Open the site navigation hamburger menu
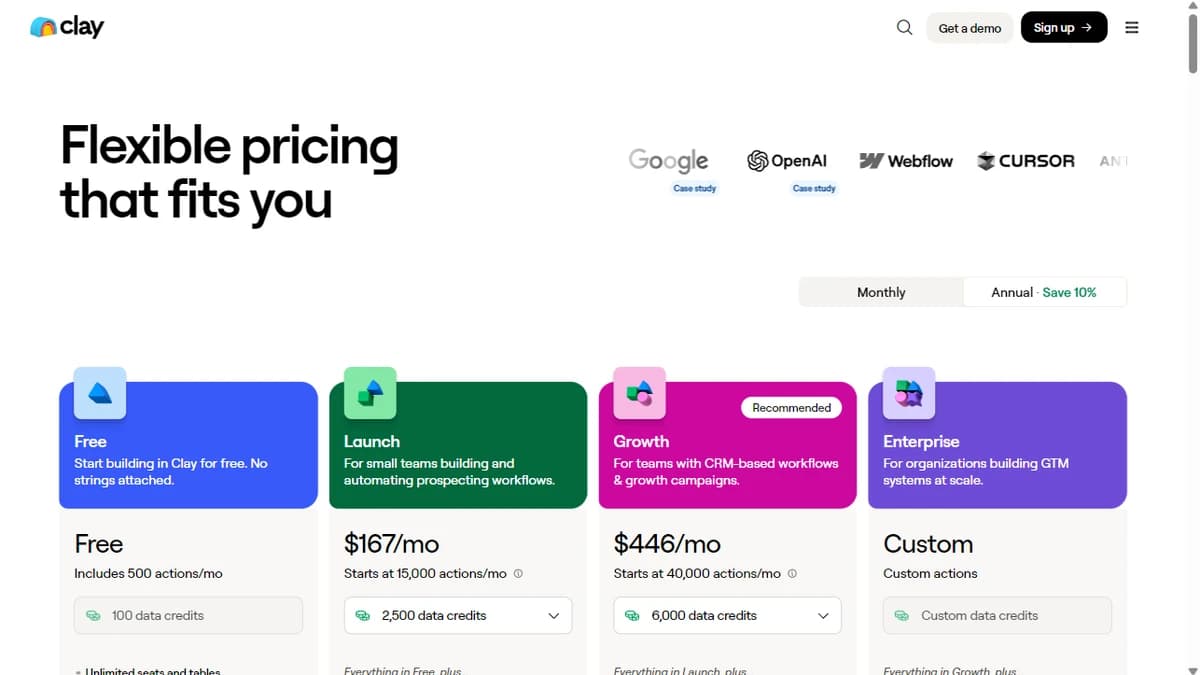Screen dimensions: 1200x675 tap(1132, 27)
